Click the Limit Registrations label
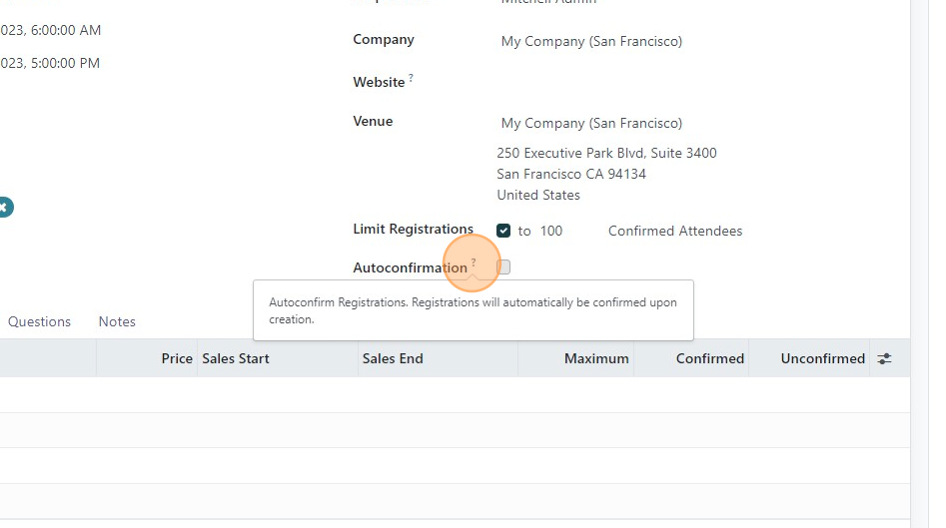 coord(413,229)
